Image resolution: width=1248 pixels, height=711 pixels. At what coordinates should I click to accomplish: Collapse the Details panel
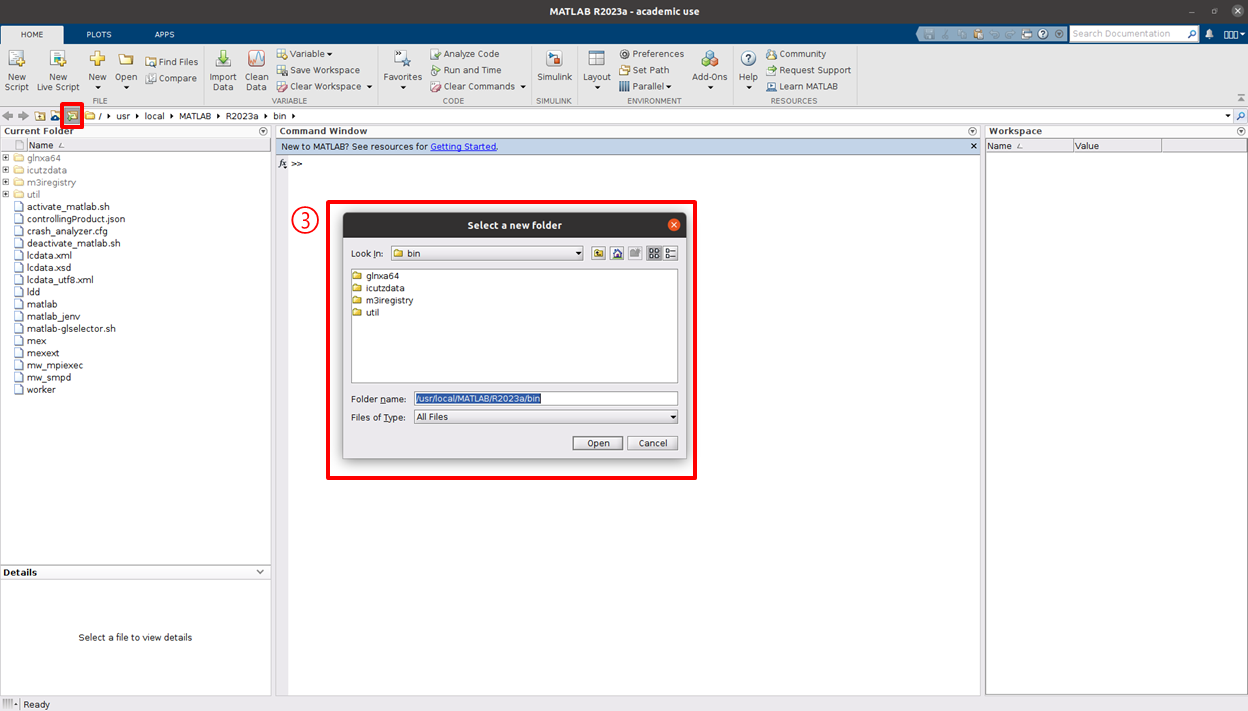coord(261,572)
